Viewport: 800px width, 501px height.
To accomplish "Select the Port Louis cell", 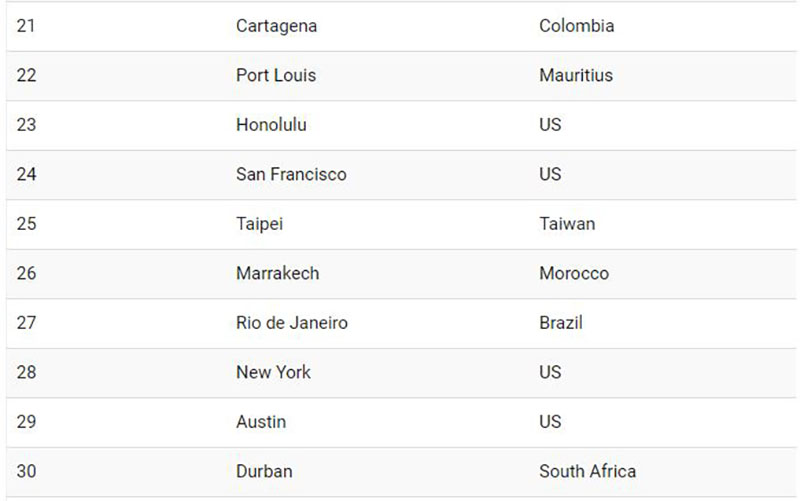I will click(x=276, y=75).
